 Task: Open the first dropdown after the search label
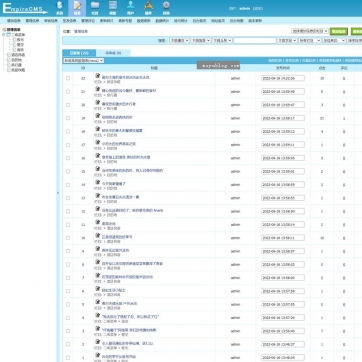(x=179, y=40)
